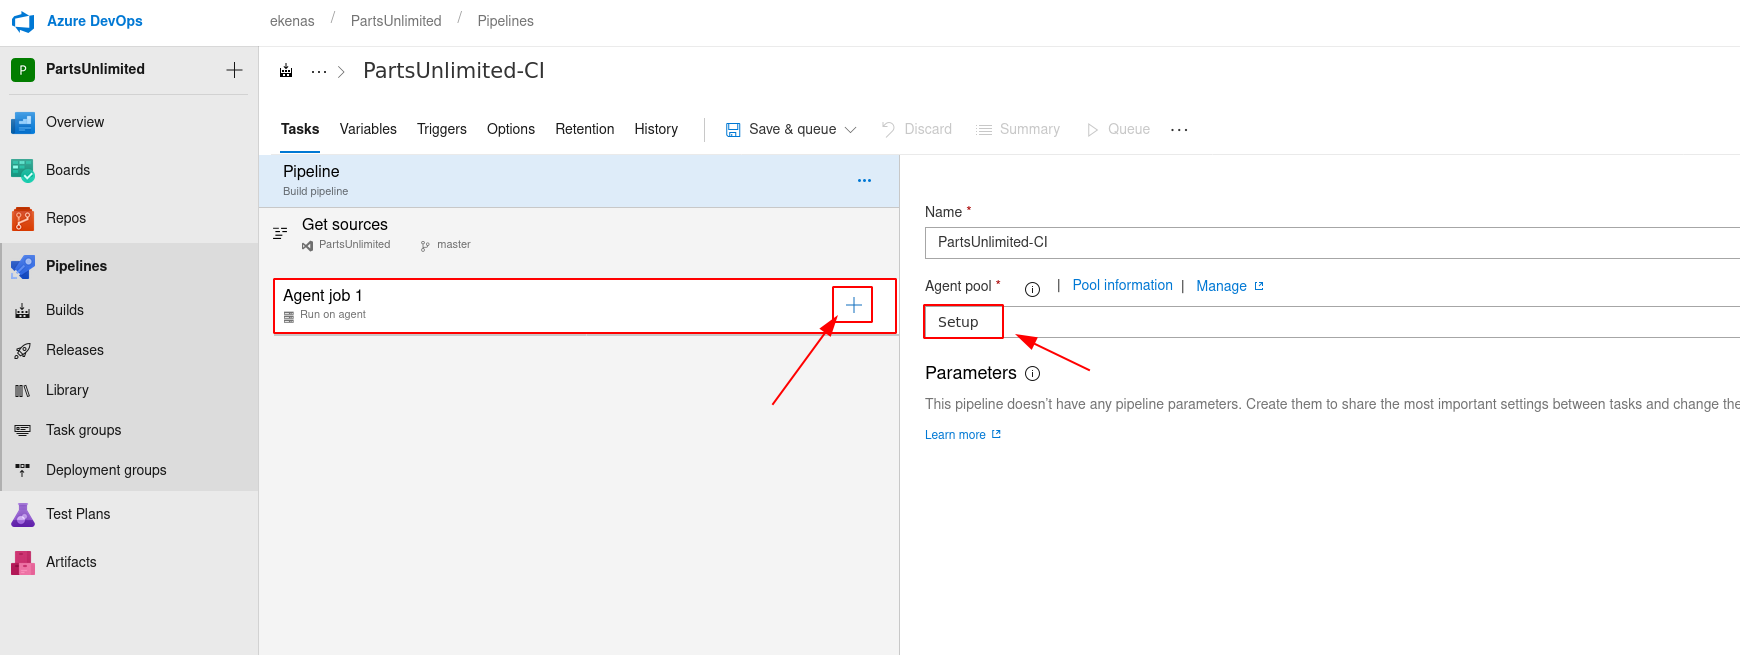Screen dimensions: 1740x655
Task: Open the breadcrumb ellipsis before PartsUnlimited-CI
Action: (x=319, y=72)
